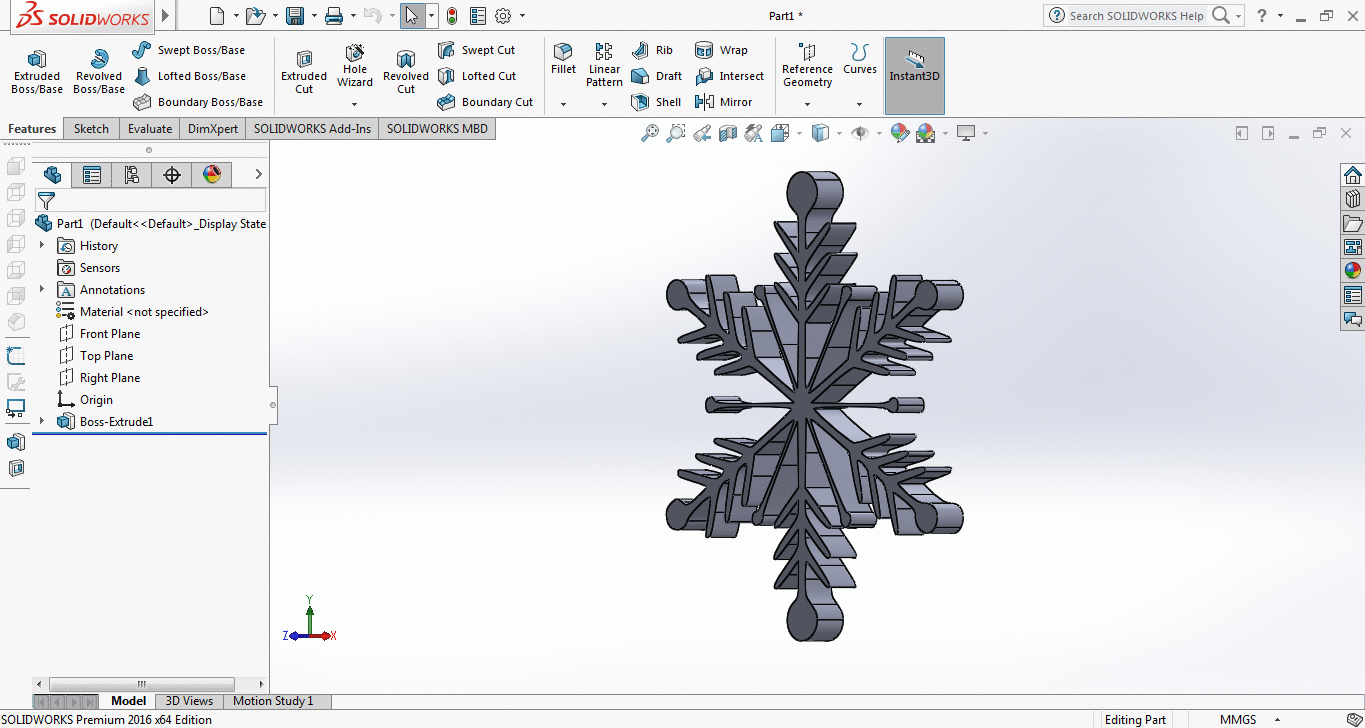The height and width of the screenshot is (728, 1365).
Task: Select the Shell feature
Action: click(656, 102)
